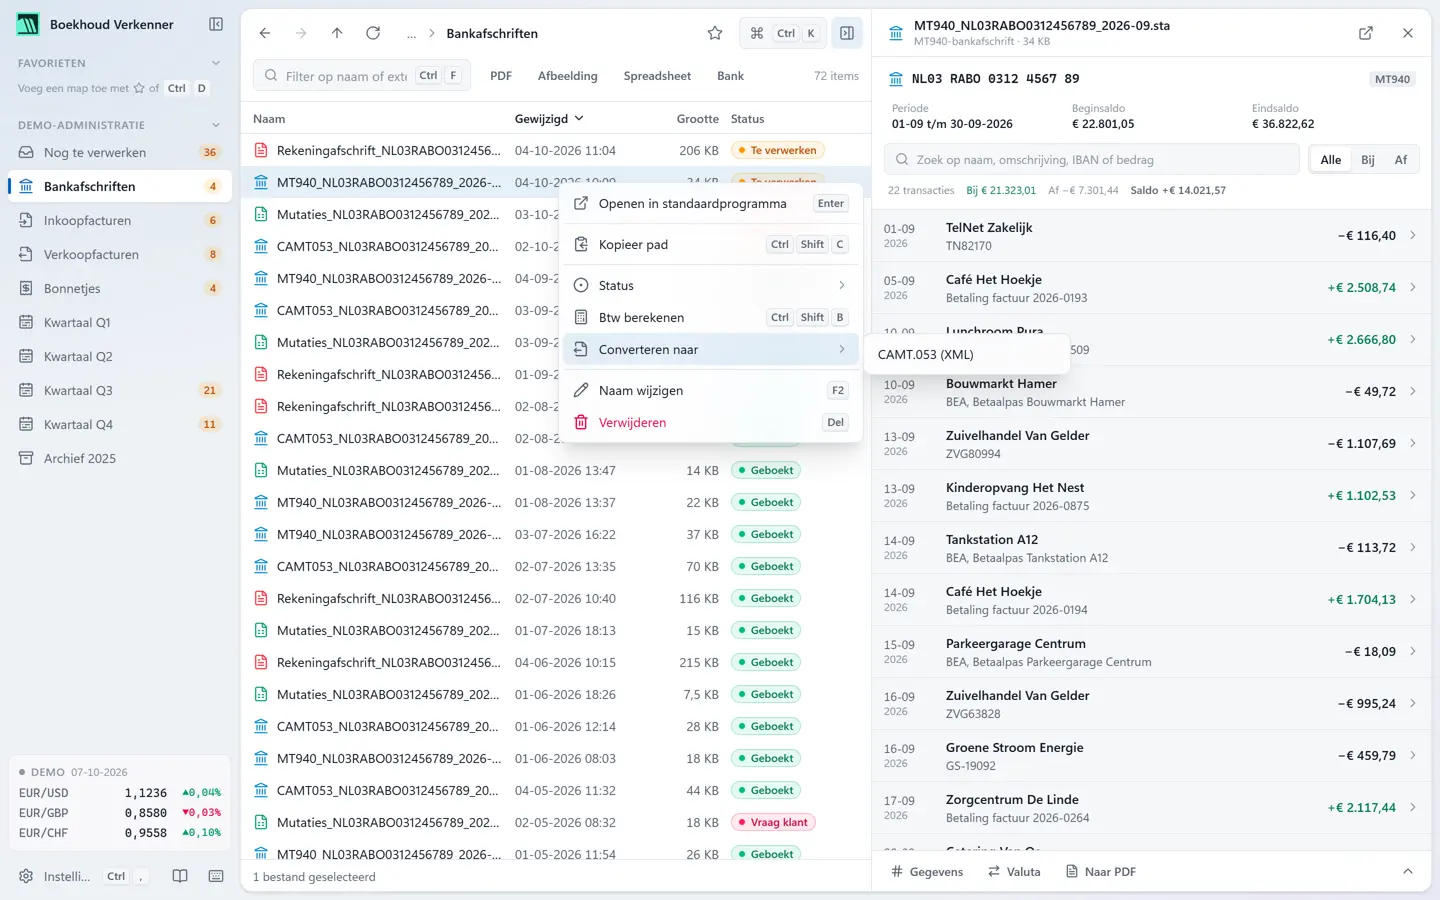The height and width of the screenshot is (900, 1440).
Task: Open the book icon in sidebar footer
Action: pos(180,876)
